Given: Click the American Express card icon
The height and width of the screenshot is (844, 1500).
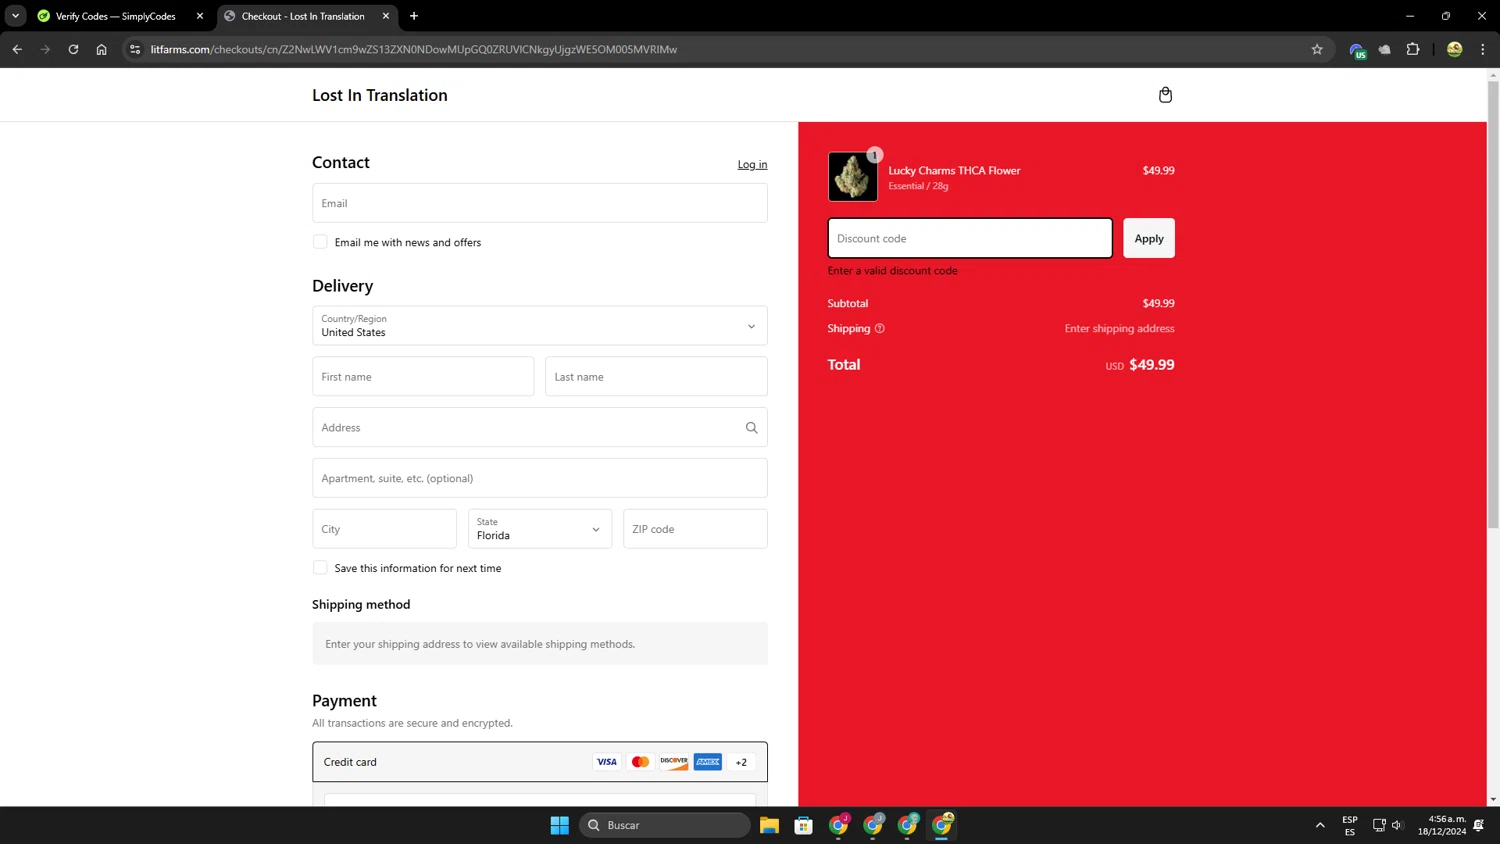Looking at the screenshot, I should coord(708,762).
